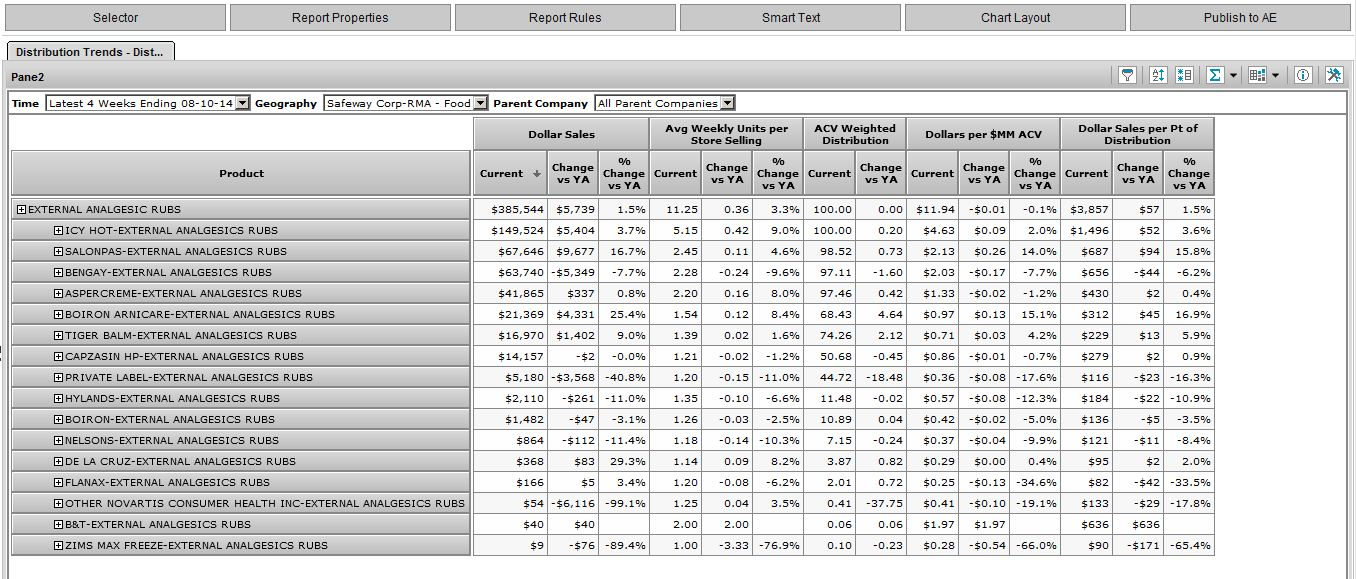Click the row grouping list icon
1356x579 pixels.
point(1185,76)
